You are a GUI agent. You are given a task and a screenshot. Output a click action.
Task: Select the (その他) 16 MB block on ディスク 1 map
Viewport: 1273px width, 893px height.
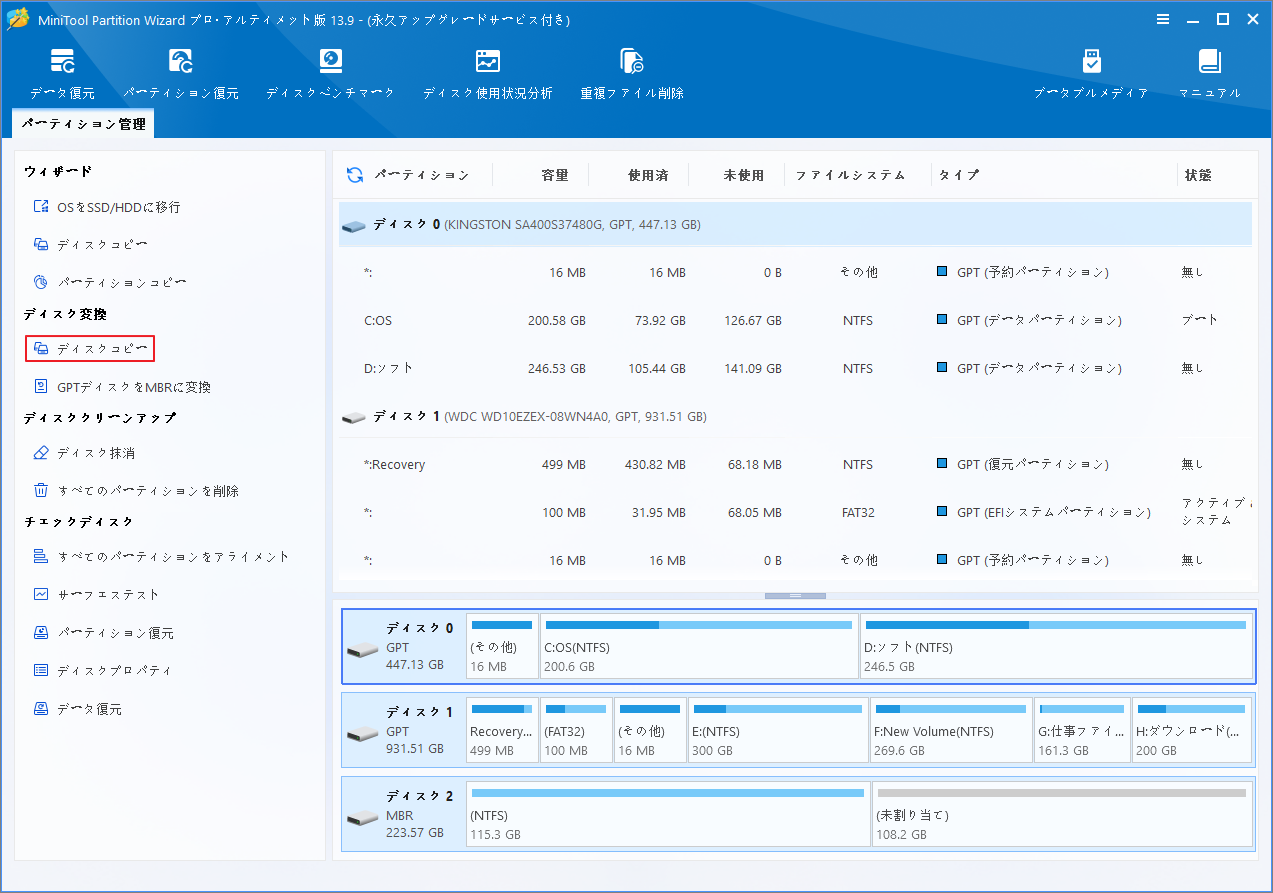[650, 730]
